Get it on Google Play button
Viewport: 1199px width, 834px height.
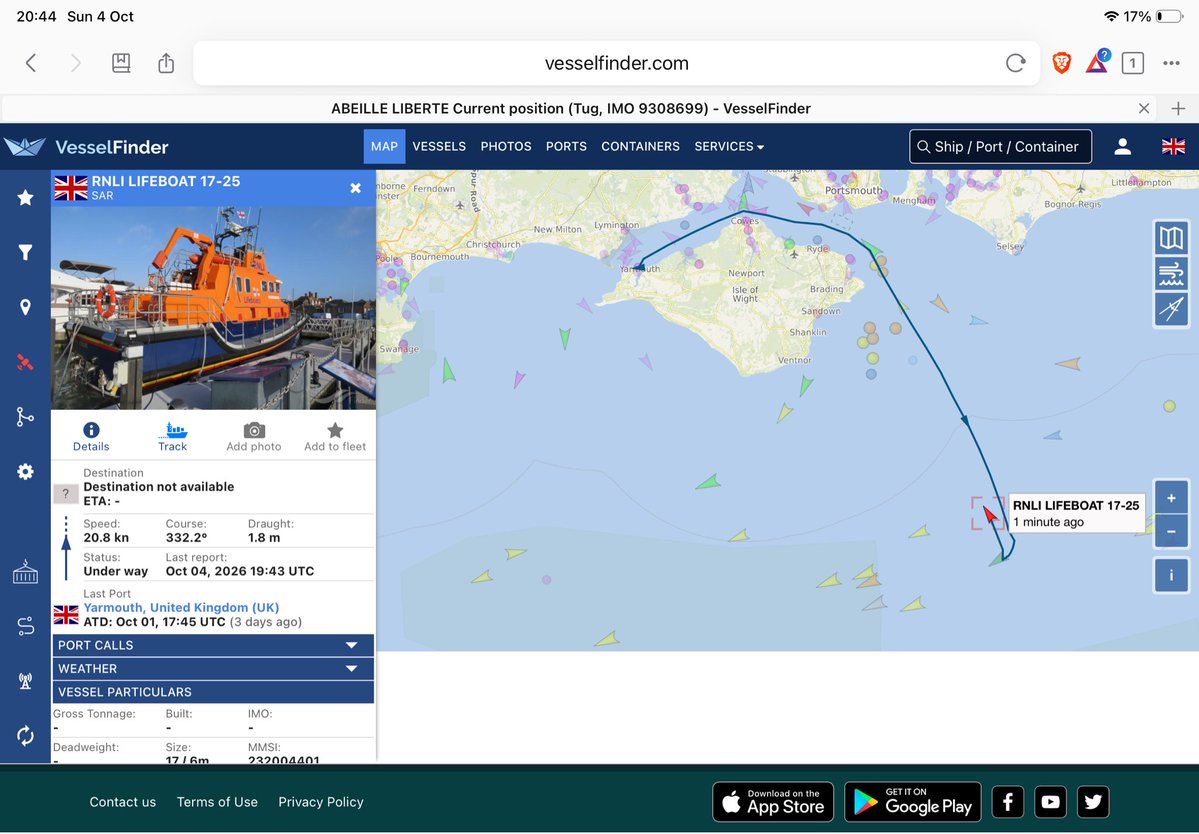tap(913, 802)
